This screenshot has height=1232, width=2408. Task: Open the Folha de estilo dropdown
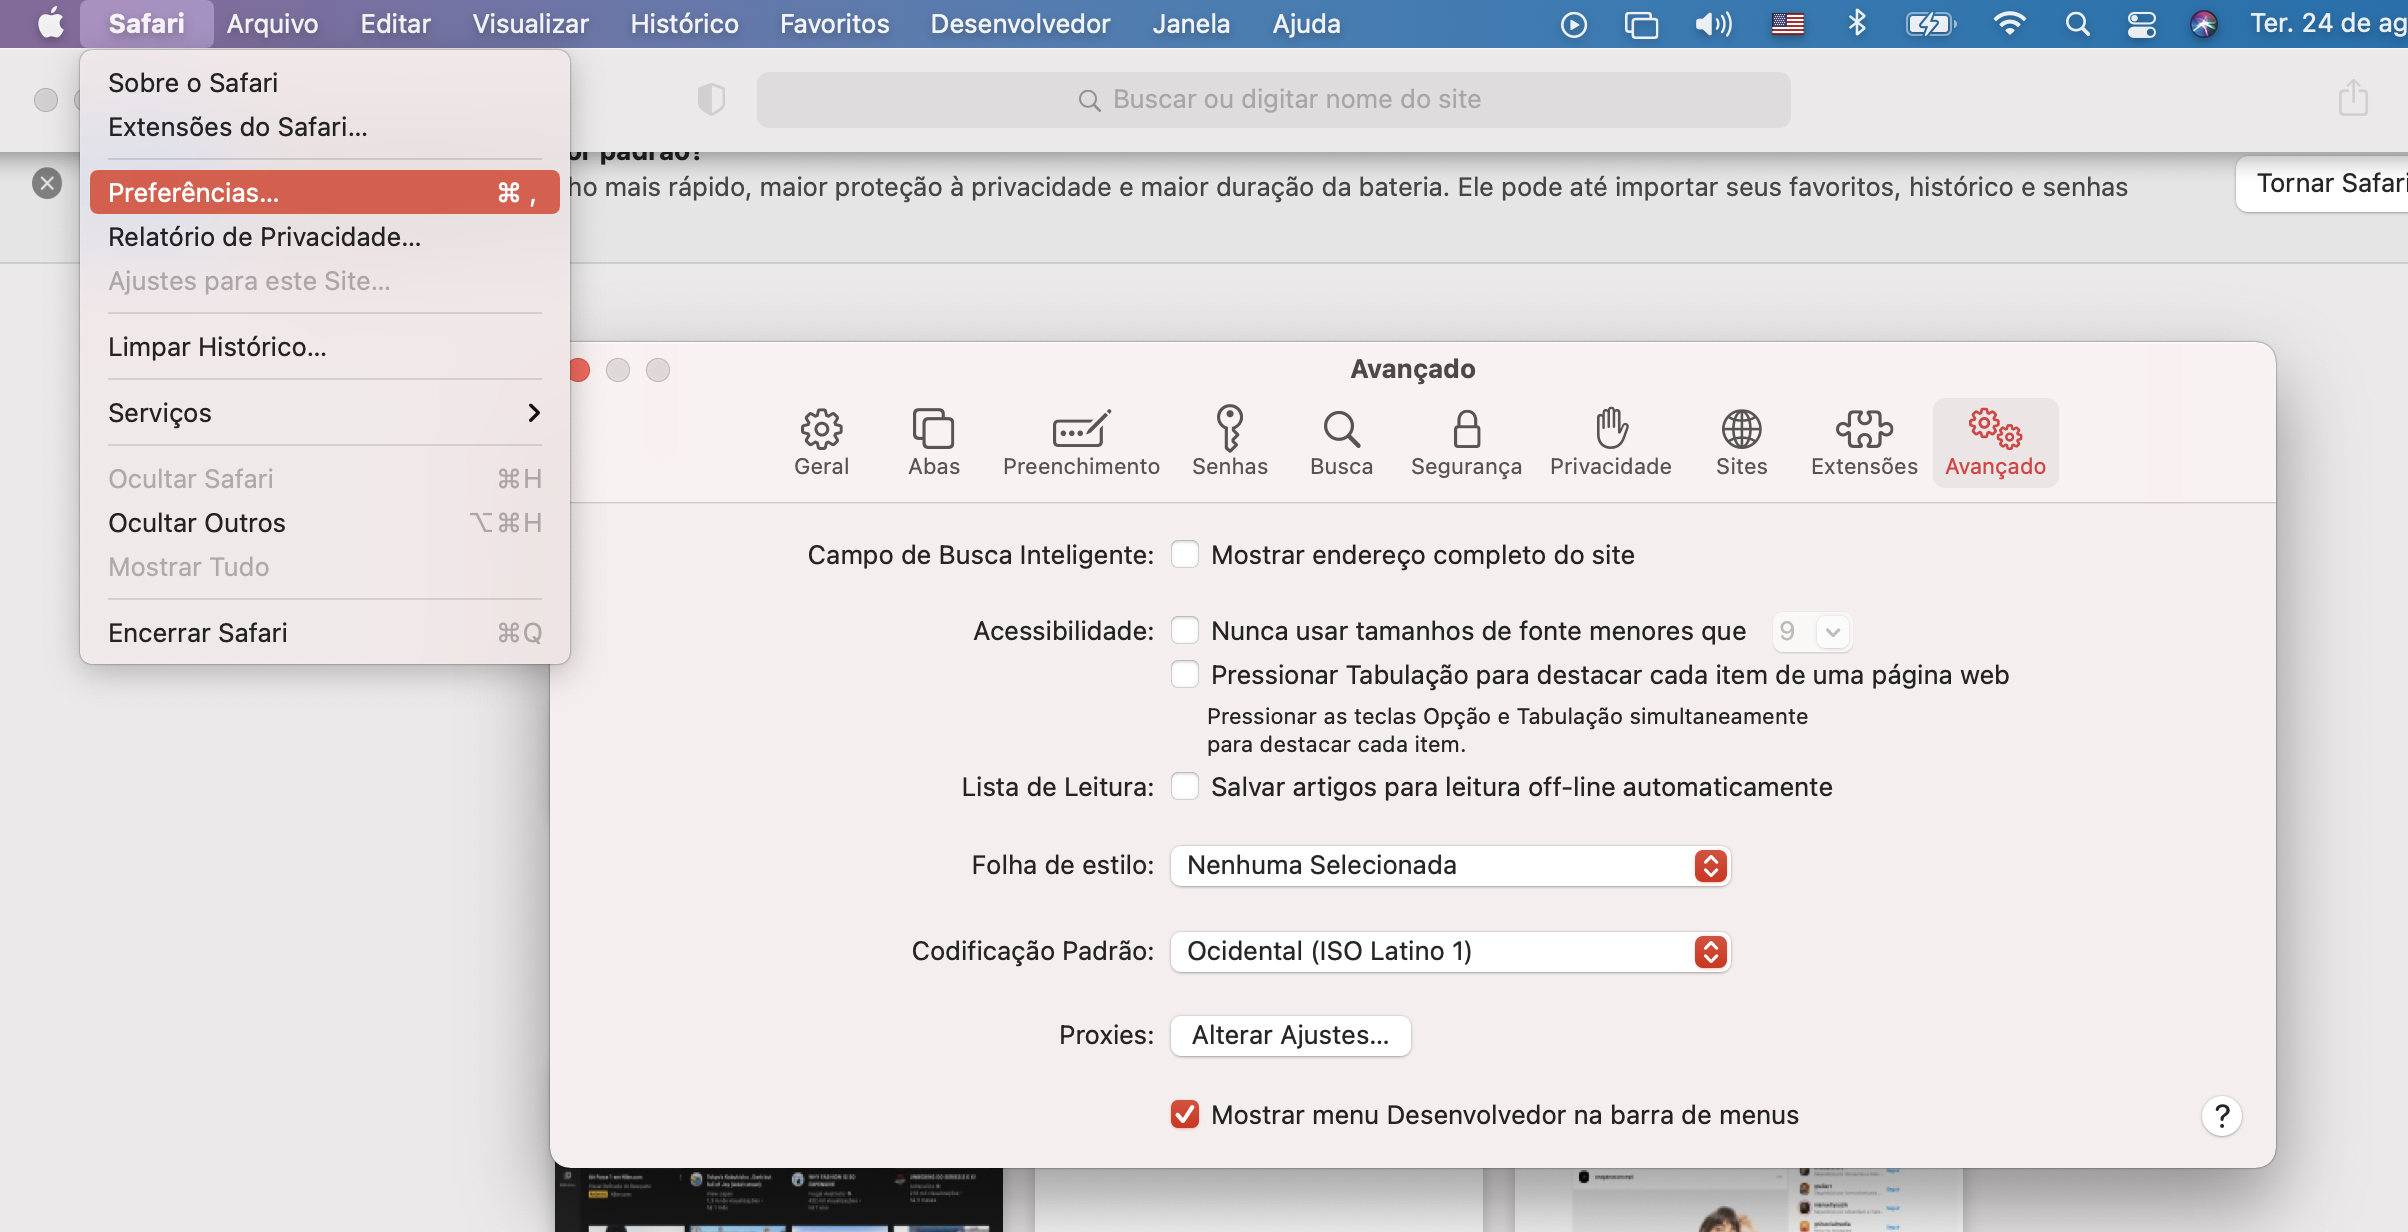[1450, 865]
